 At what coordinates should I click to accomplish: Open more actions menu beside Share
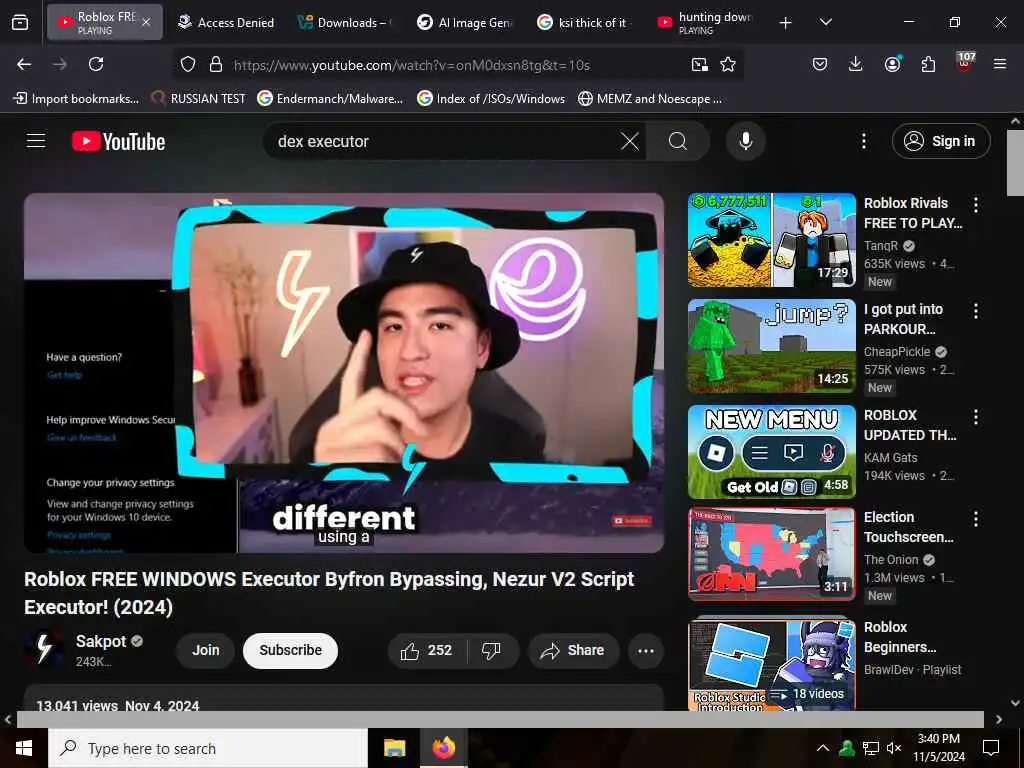[x=646, y=650]
